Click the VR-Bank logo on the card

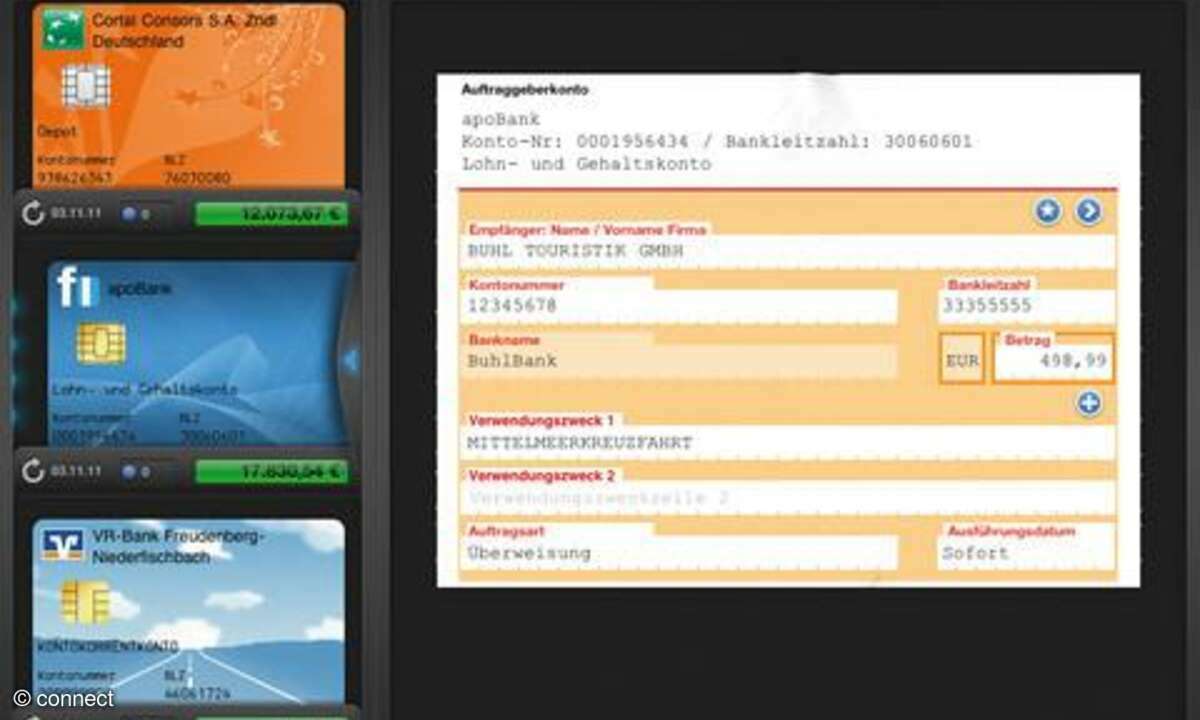click(x=62, y=544)
